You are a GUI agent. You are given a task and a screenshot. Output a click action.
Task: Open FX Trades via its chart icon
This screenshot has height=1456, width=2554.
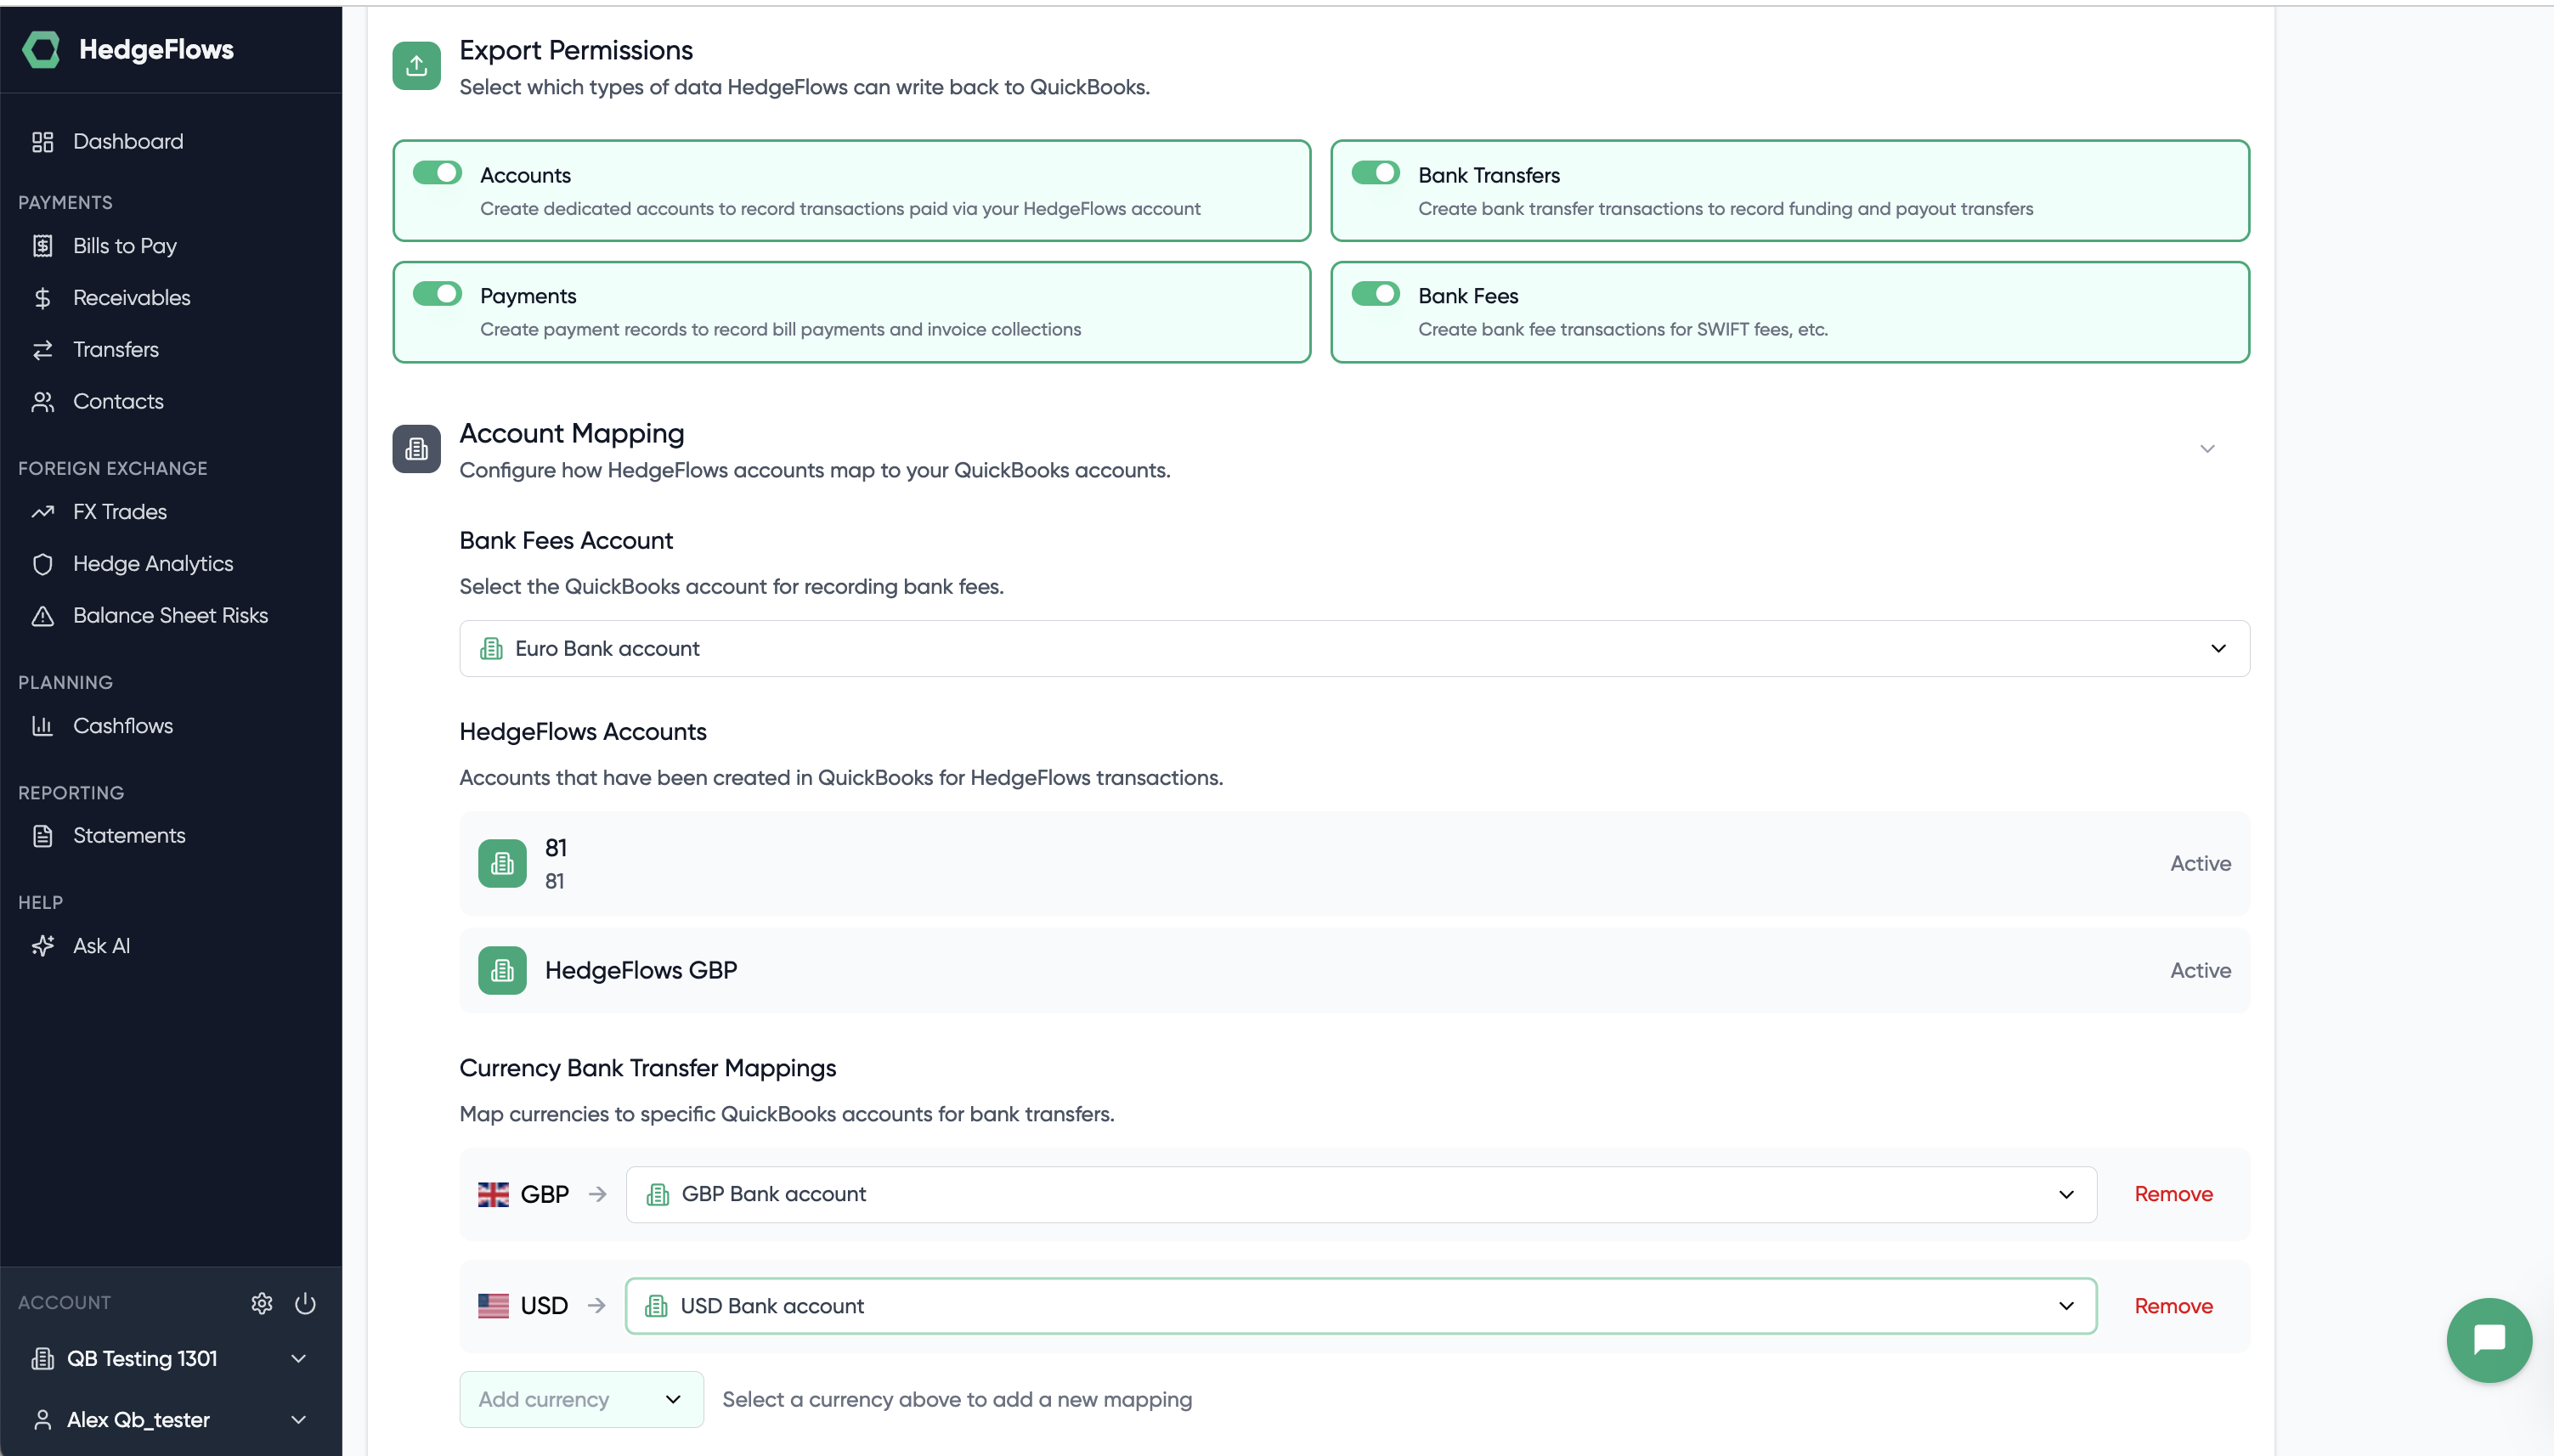coord(43,511)
